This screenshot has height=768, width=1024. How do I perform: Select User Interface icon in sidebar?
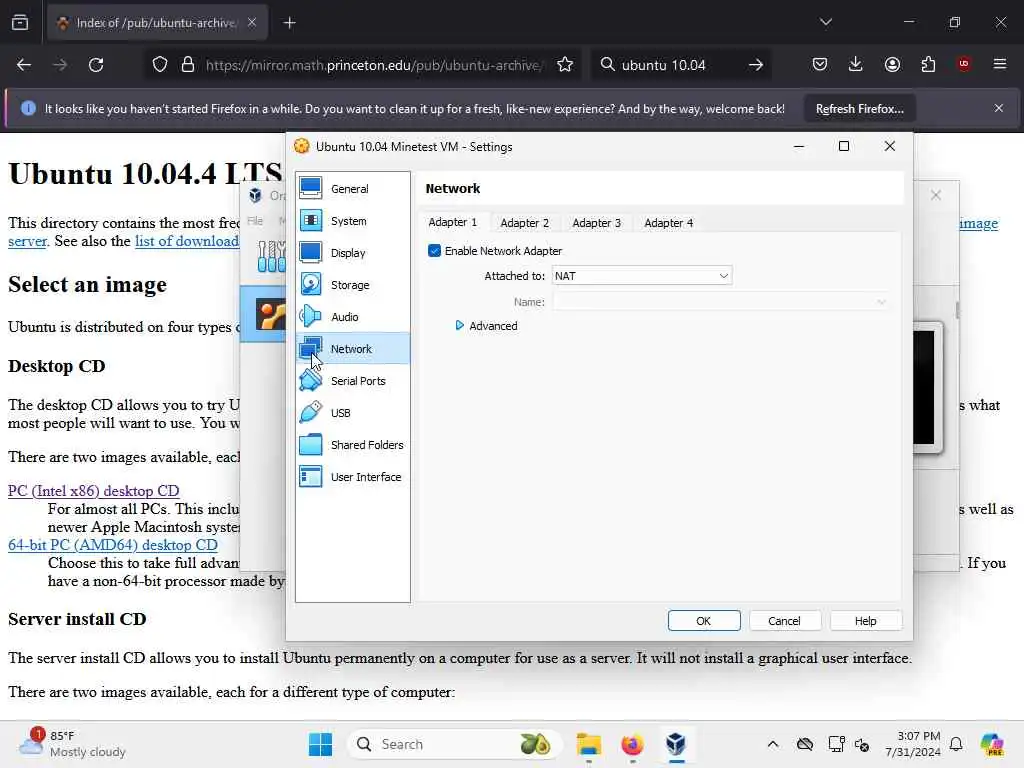311,476
